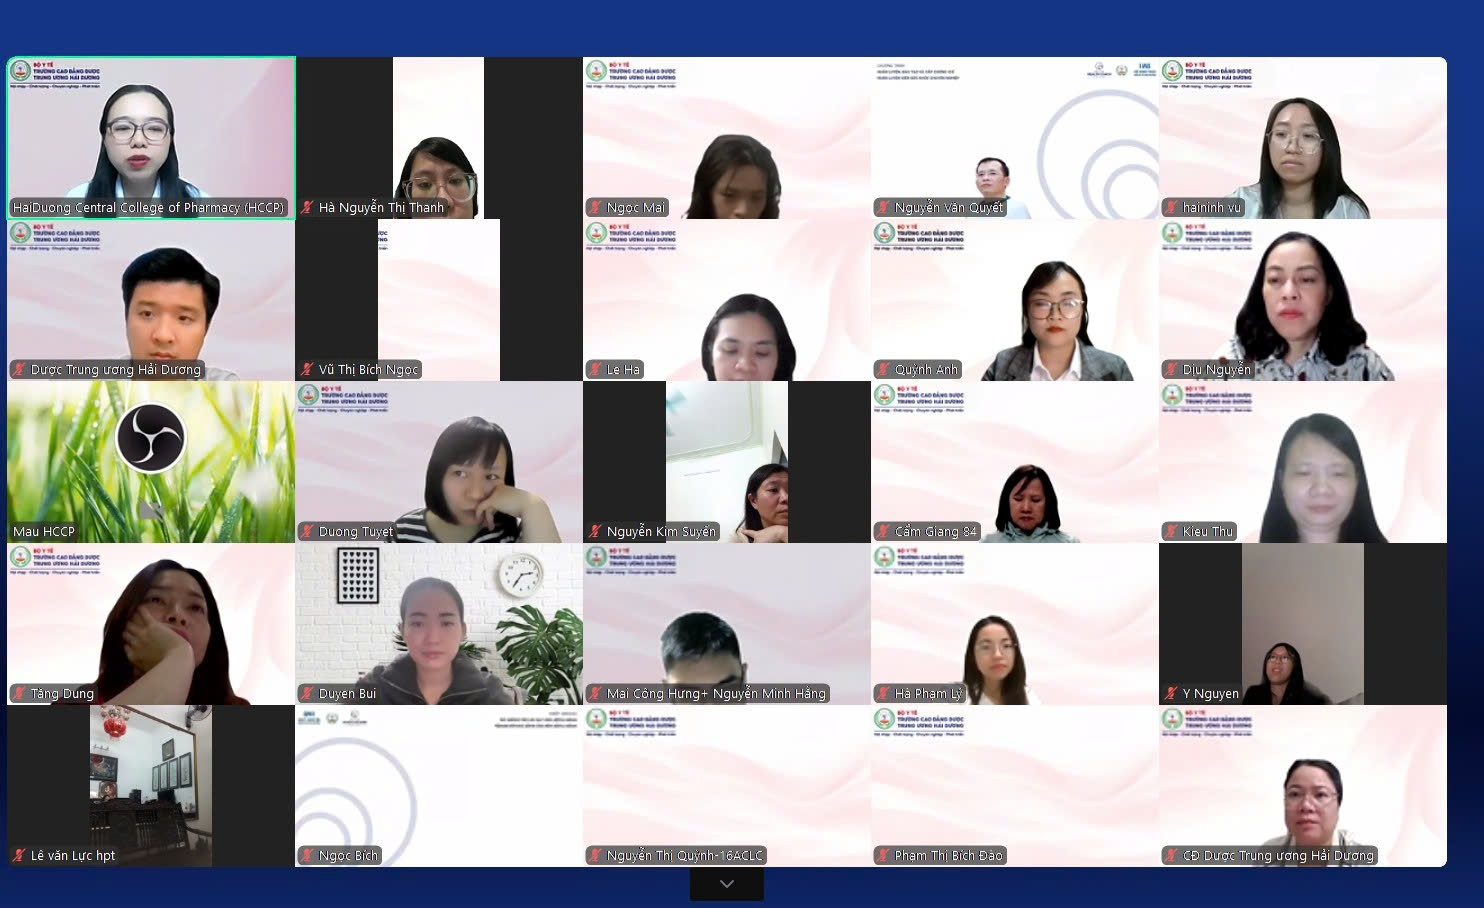Click the Lê văn Lực hpt name label
This screenshot has width=1484, height=908.
[72, 856]
